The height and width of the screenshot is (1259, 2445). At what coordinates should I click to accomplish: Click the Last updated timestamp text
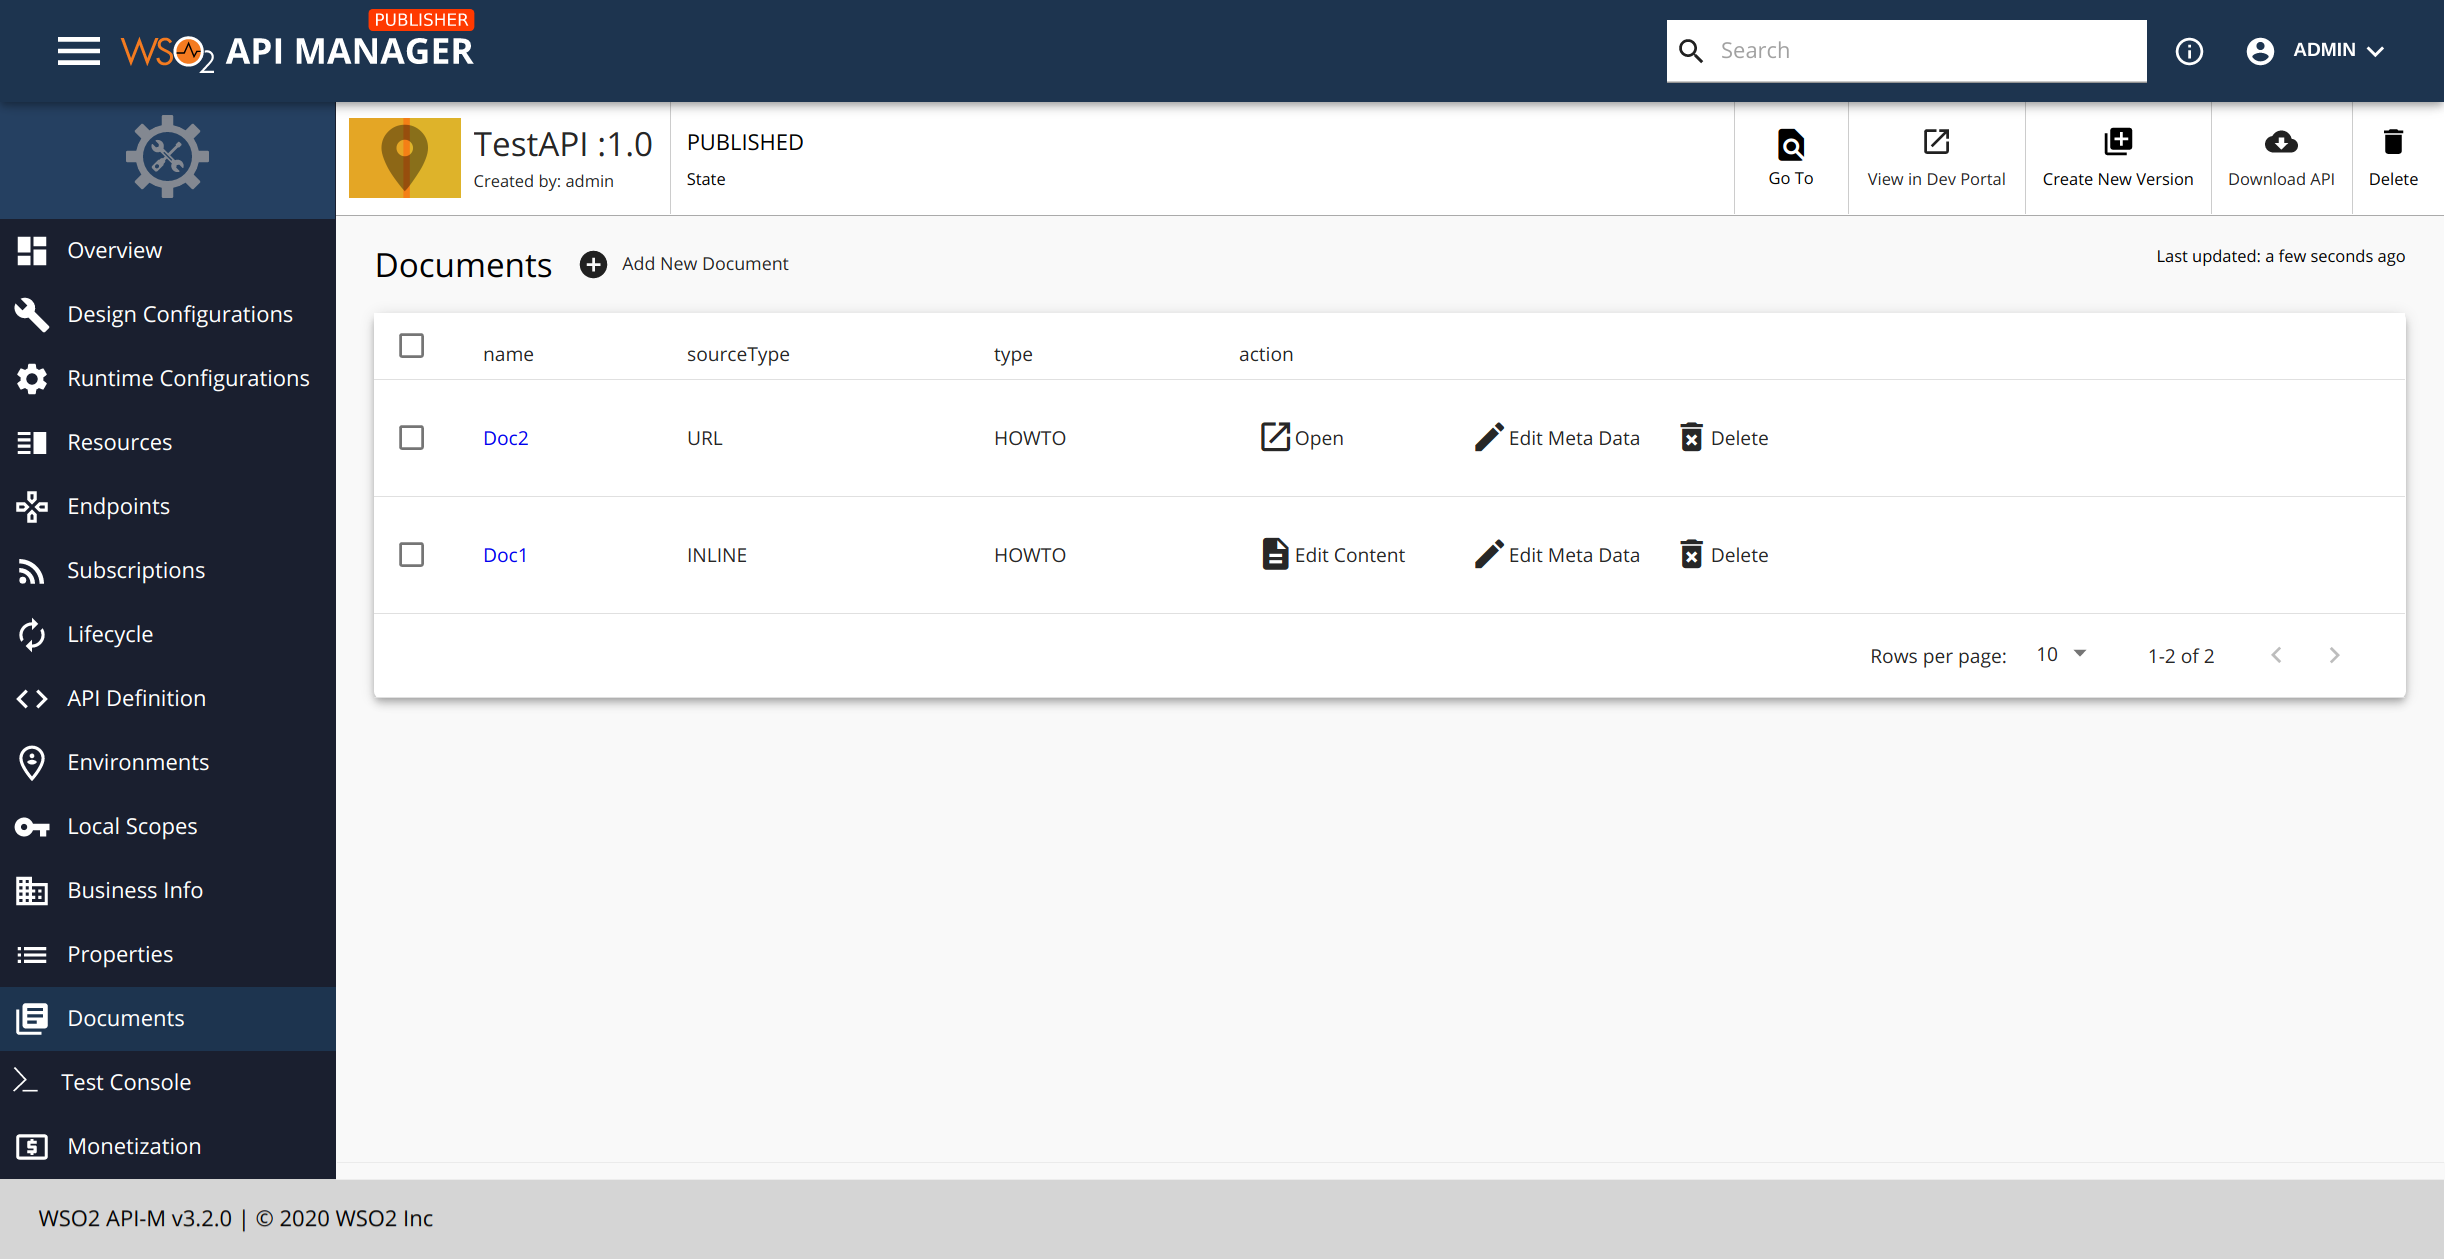(2280, 256)
